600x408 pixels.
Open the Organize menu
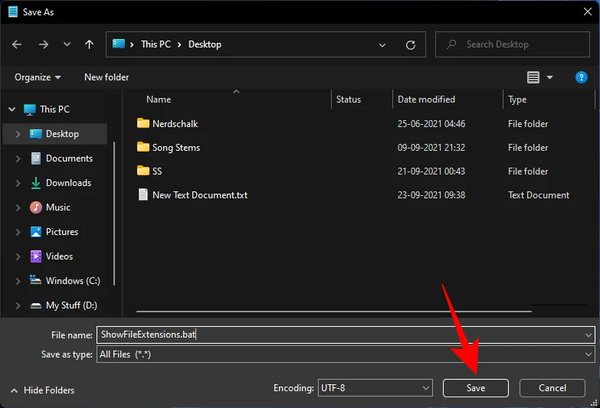pyautogui.click(x=38, y=77)
